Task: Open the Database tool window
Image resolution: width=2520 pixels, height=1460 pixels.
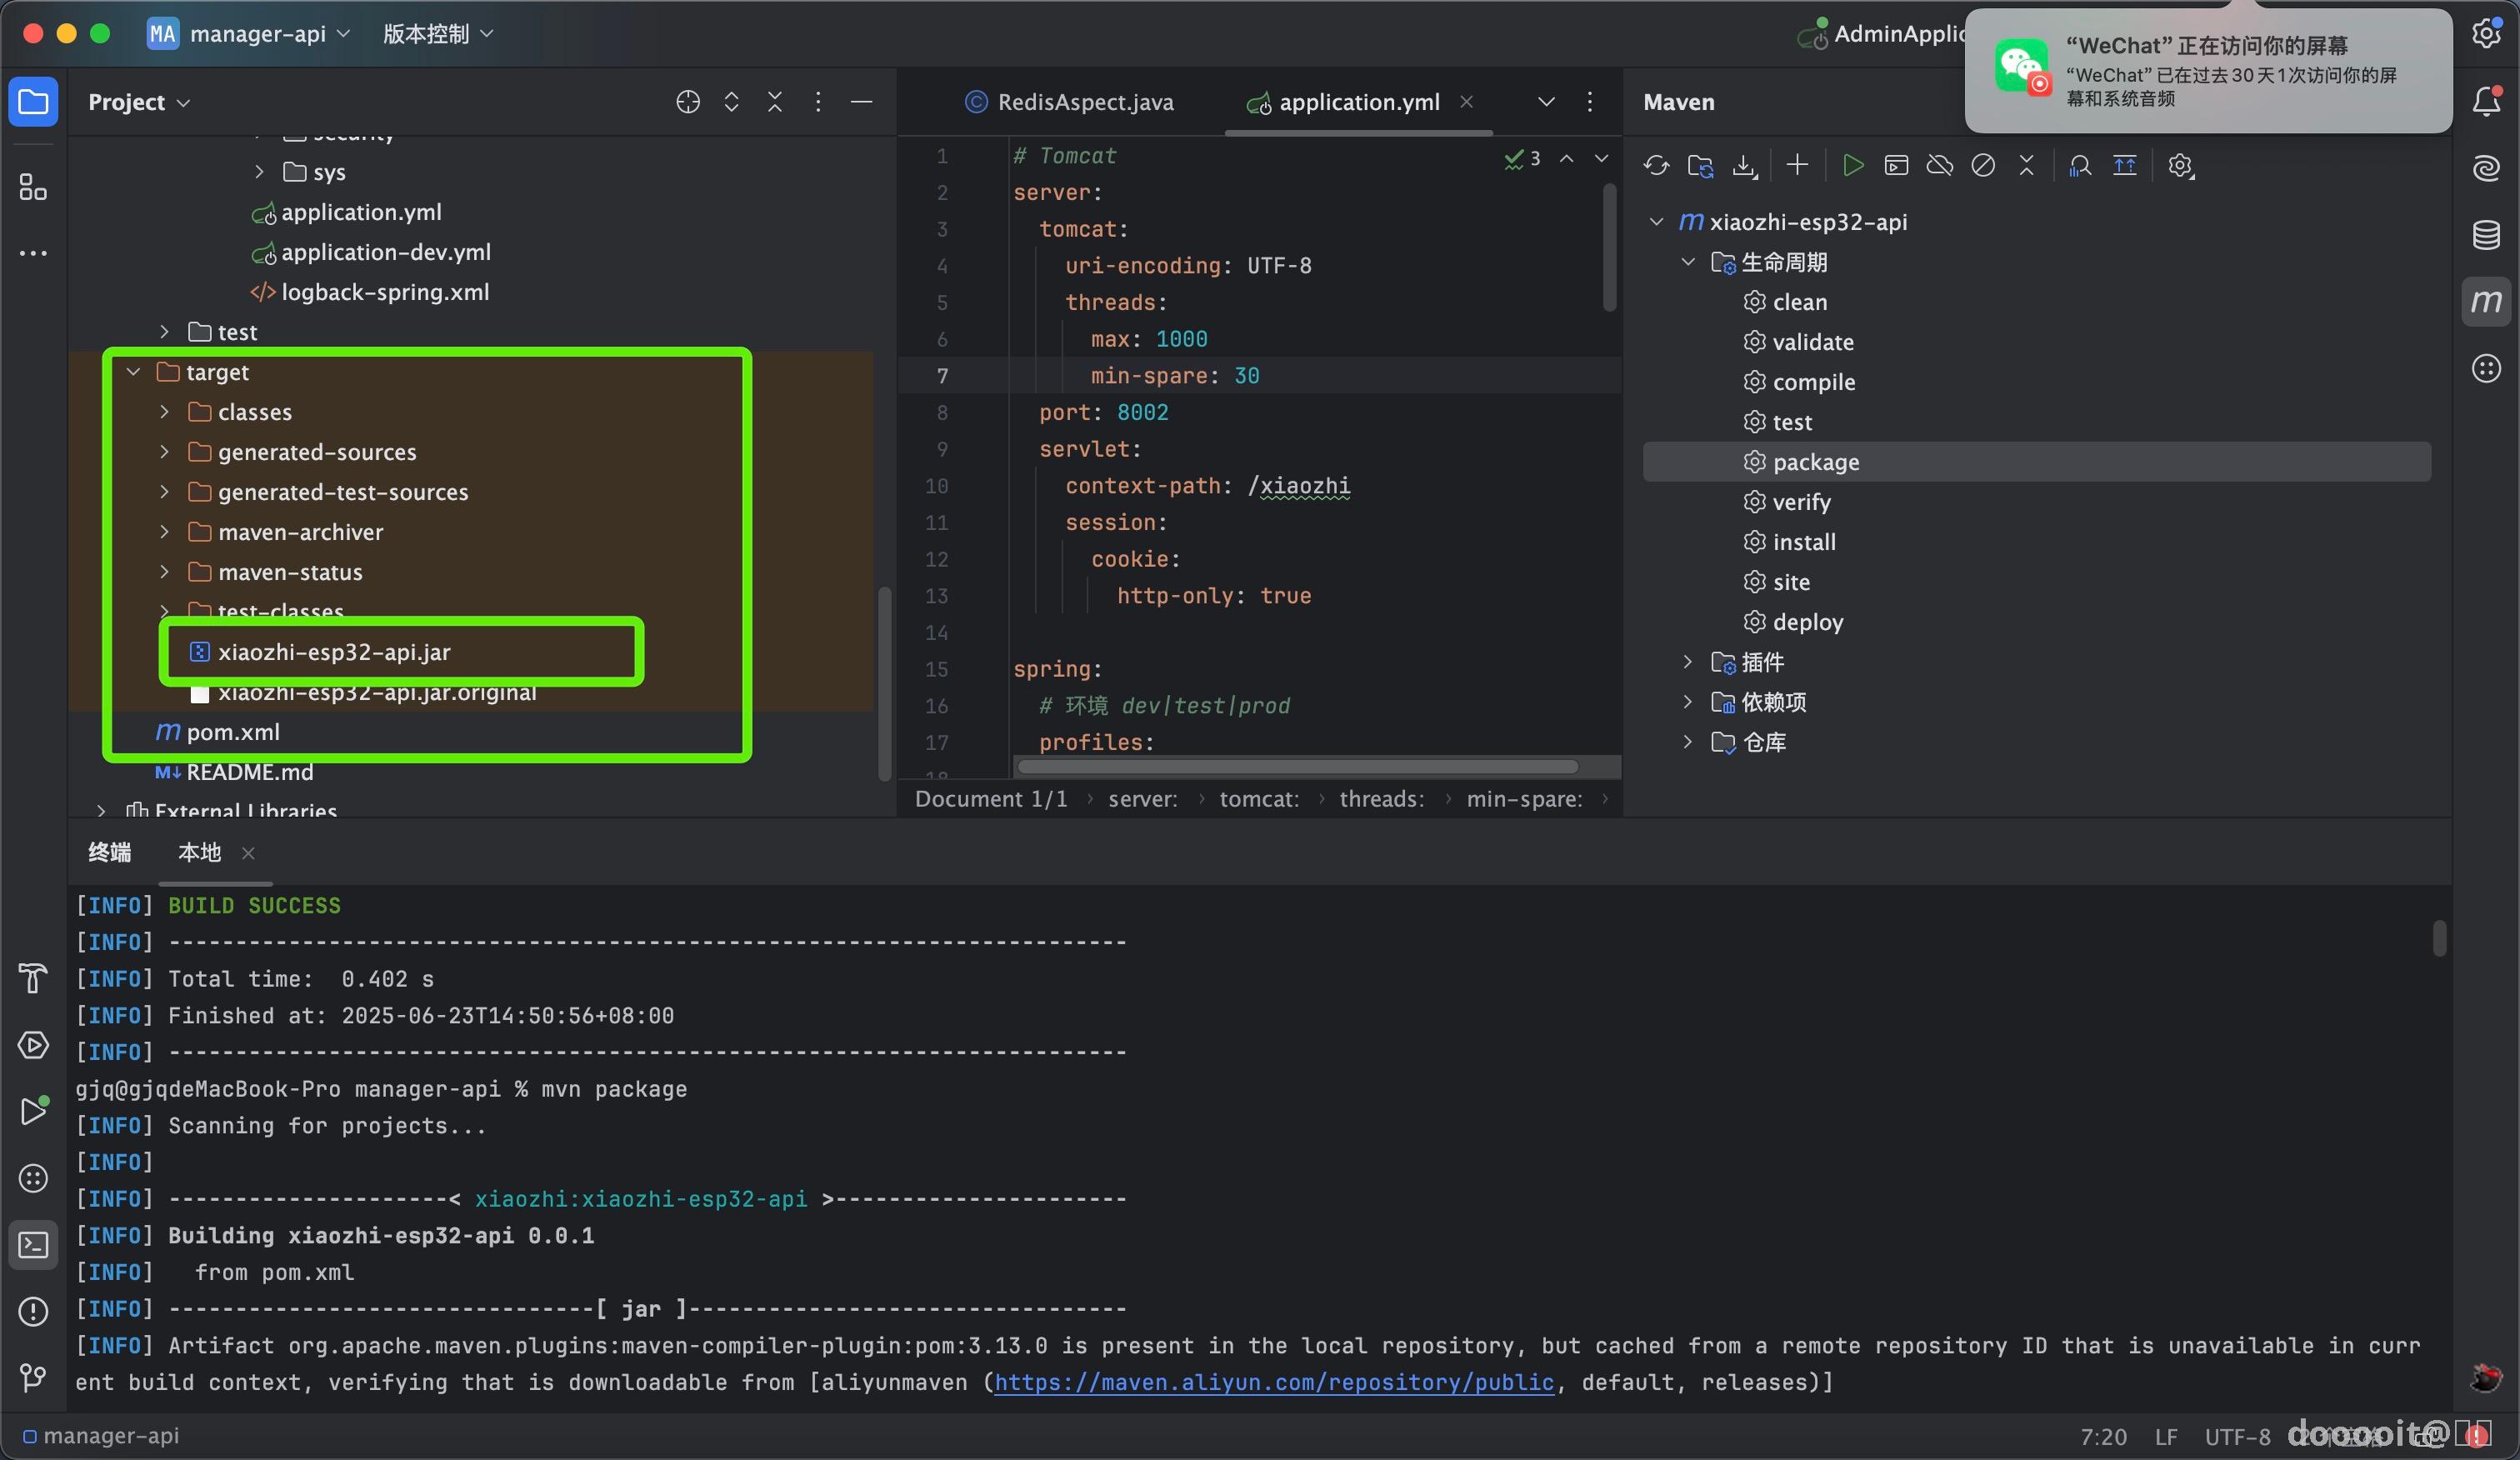Action: 2486,236
